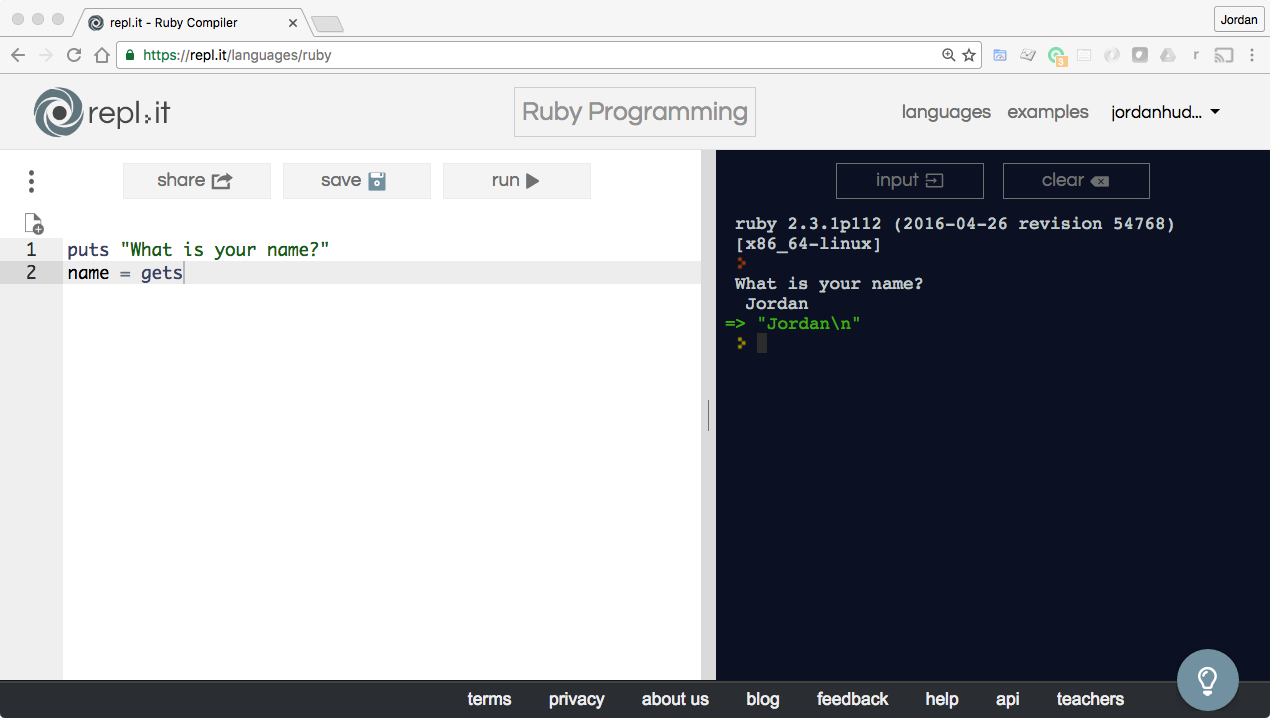Clear the console output
This screenshot has width=1270, height=718.
click(1075, 181)
